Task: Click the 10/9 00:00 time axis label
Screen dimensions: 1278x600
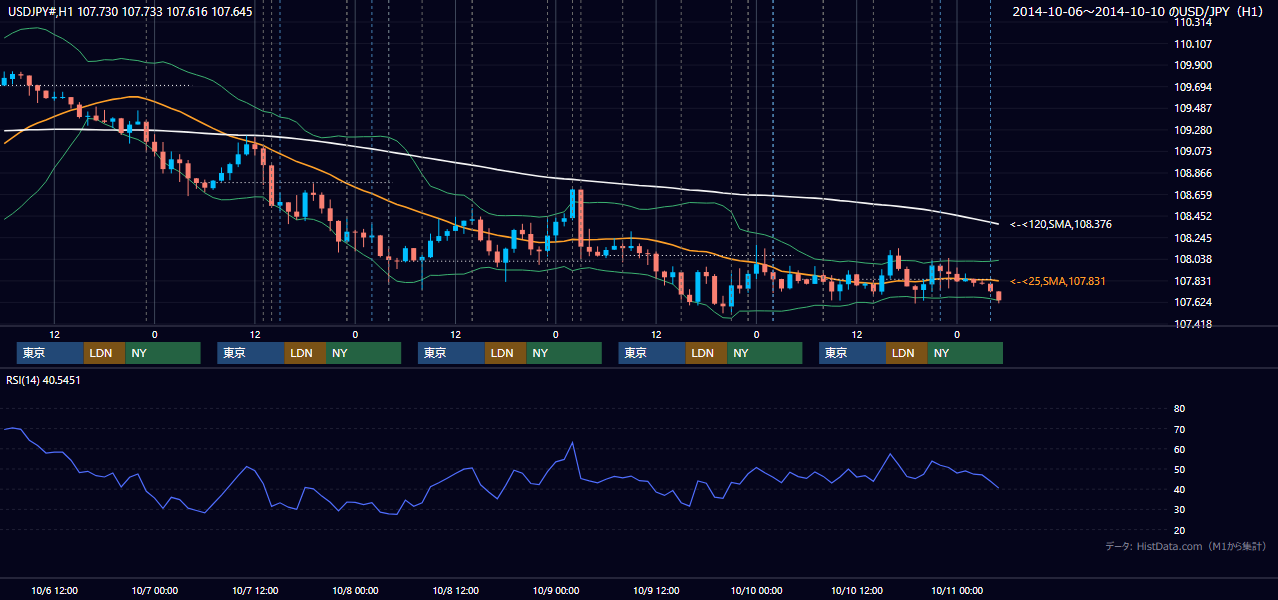Action: click(556, 591)
